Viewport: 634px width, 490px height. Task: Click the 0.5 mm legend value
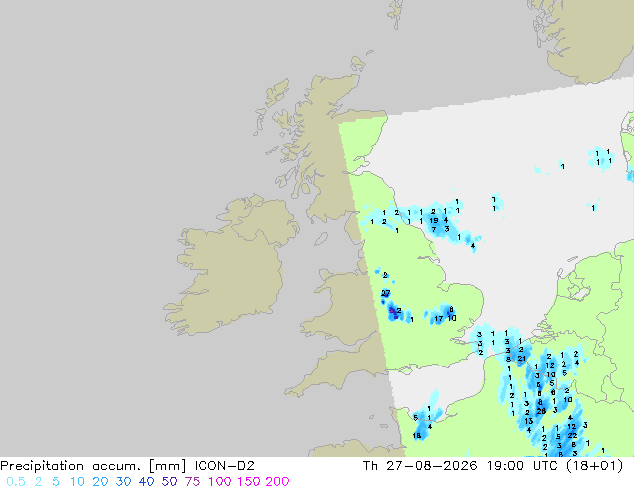point(16,482)
